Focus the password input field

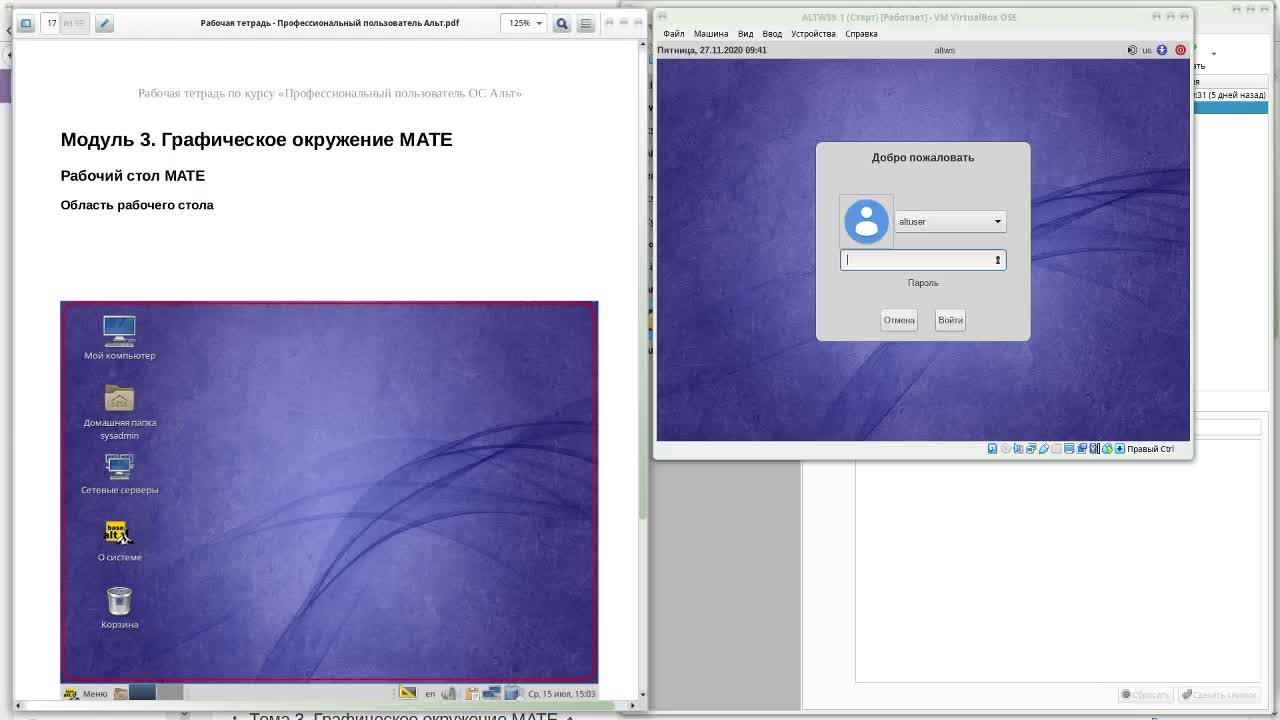tap(923, 260)
